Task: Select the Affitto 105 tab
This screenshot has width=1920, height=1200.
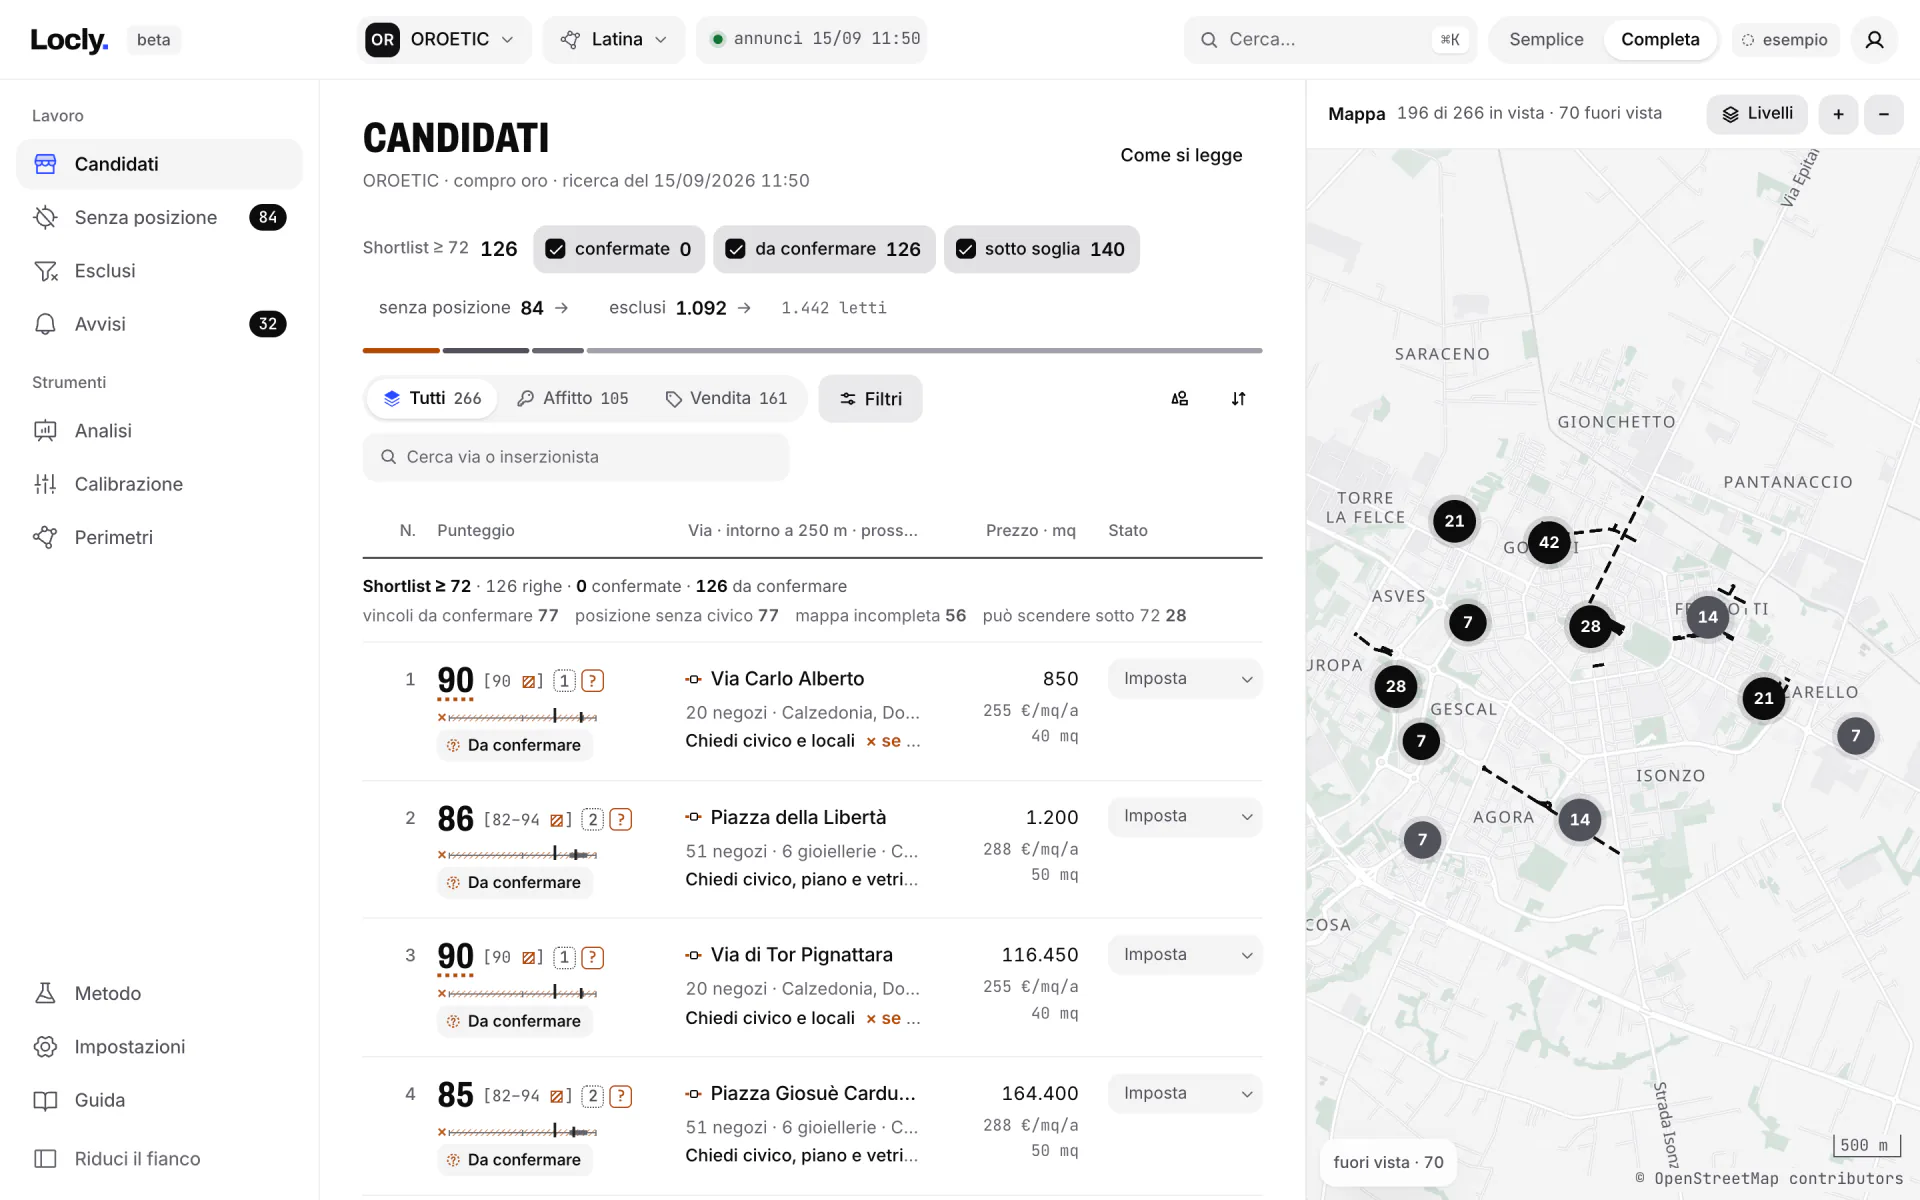Action: pos(573,399)
